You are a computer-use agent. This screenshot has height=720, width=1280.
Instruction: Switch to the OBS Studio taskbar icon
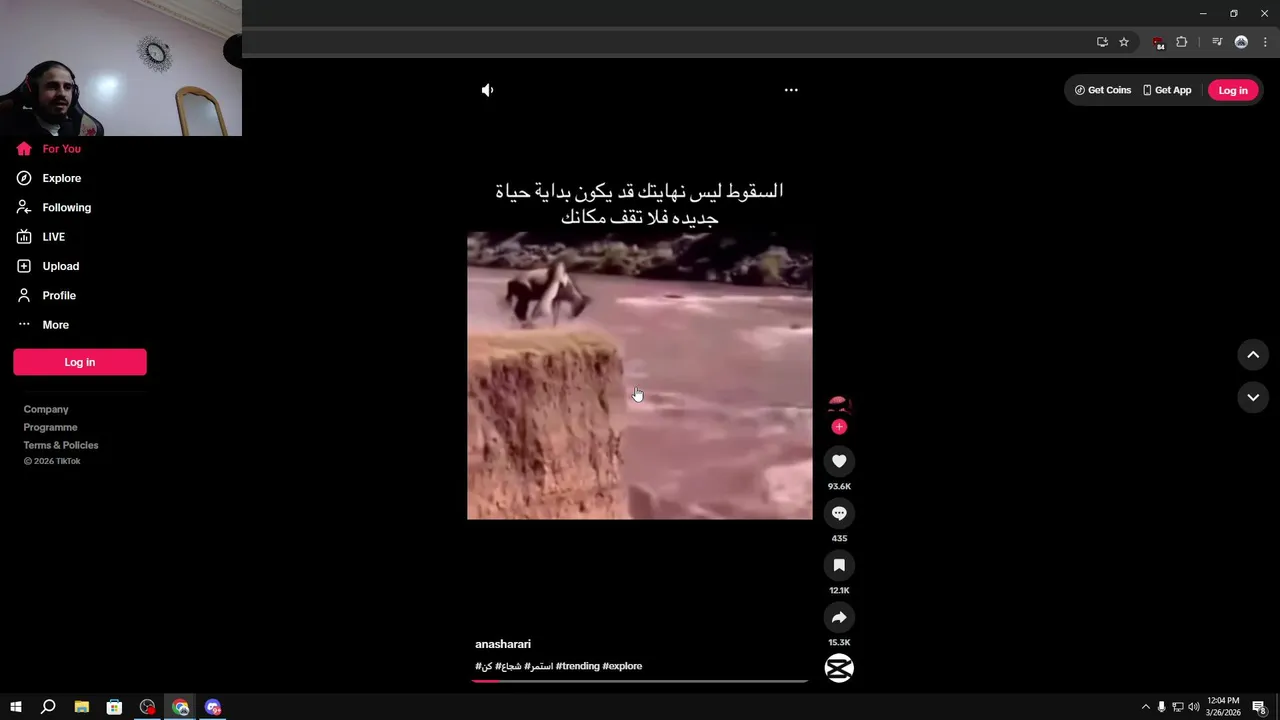click(x=148, y=707)
